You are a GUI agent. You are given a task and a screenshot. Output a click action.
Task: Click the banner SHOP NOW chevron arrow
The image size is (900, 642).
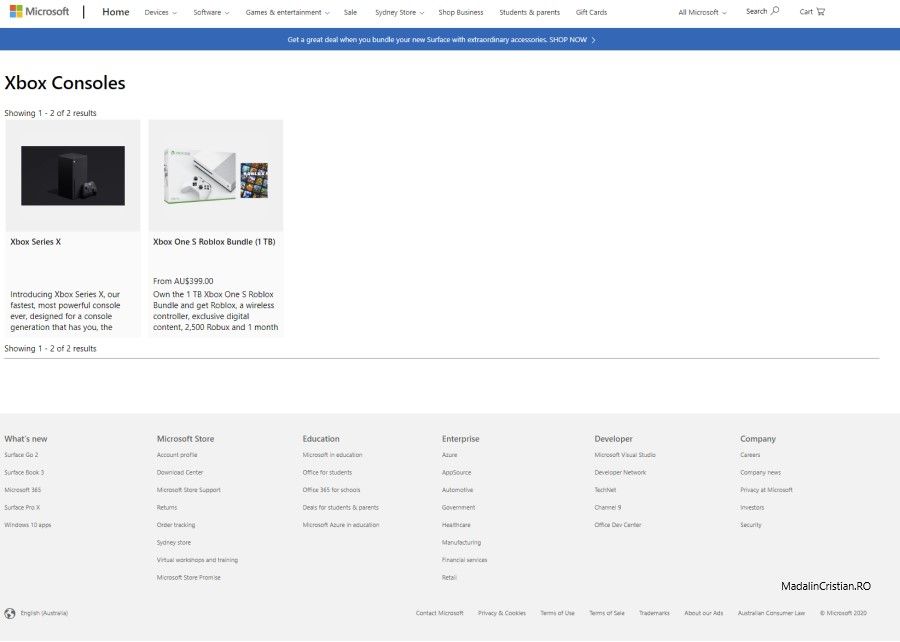pyautogui.click(x=593, y=40)
